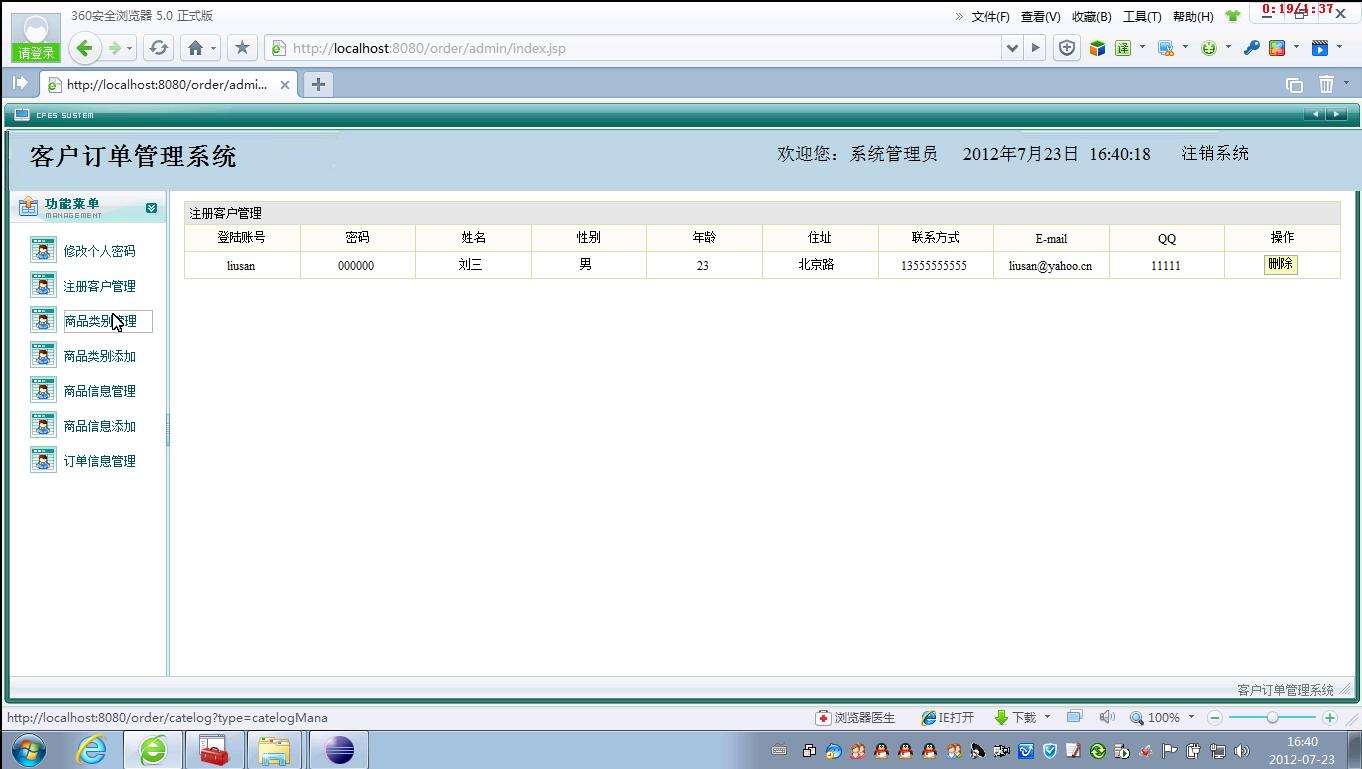Image resolution: width=1362 pixels, height=769 pixels.
Task: Open 订单信息管理 in the sidebar
Action: 99,461
